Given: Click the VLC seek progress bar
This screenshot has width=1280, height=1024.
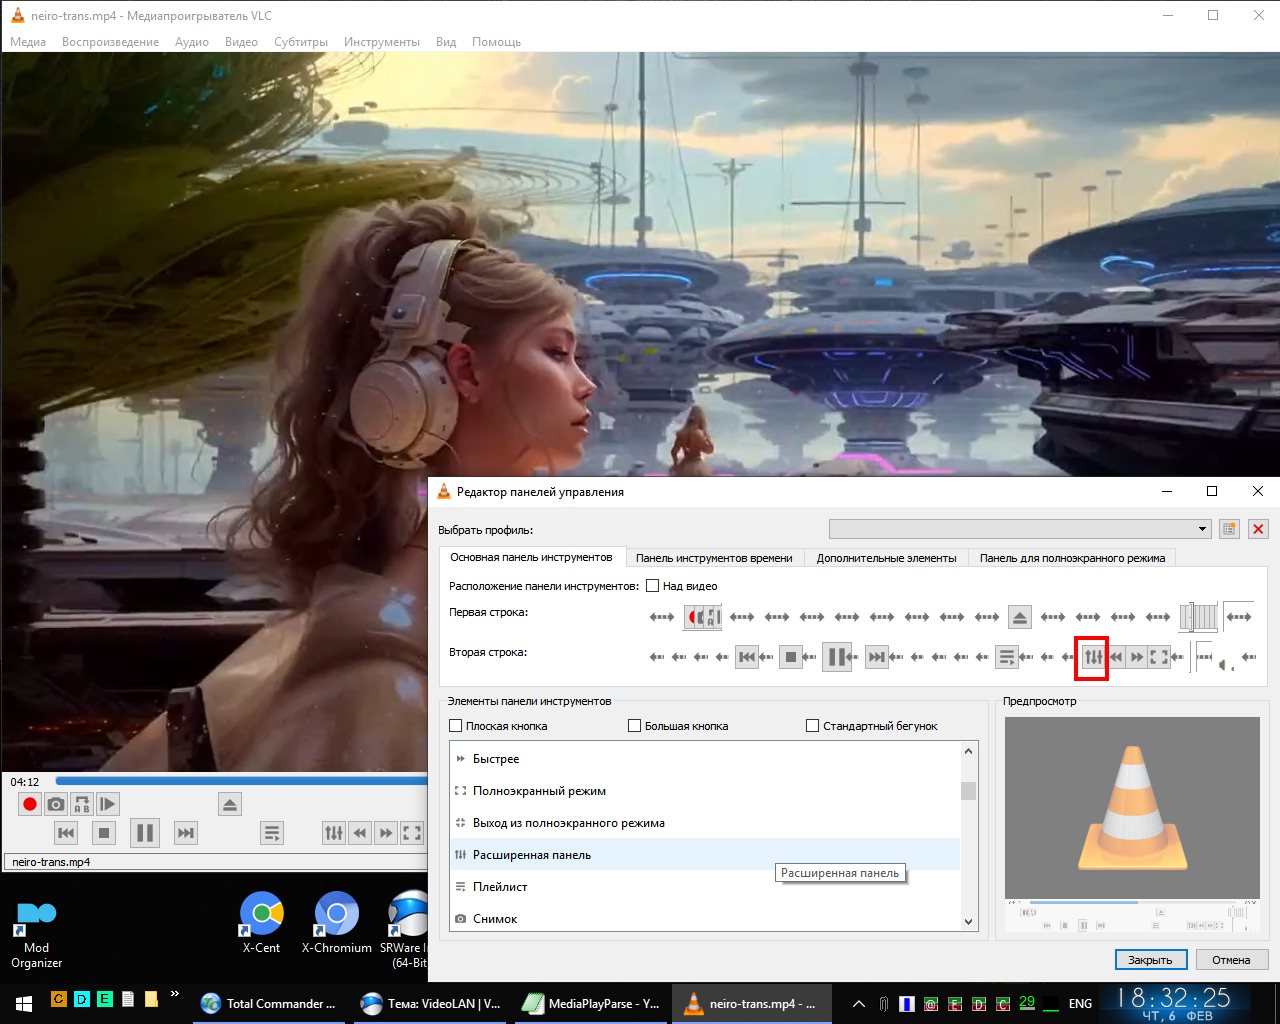Looking at the screenshot, I should pyautogui.click(x=241, y=781).
